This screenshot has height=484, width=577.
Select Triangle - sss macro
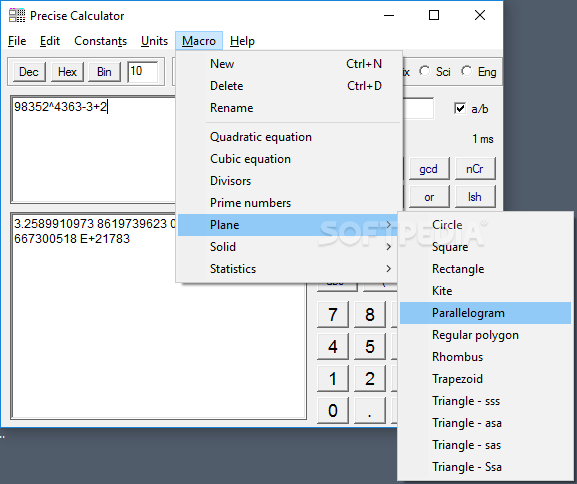tap(485, 401)
